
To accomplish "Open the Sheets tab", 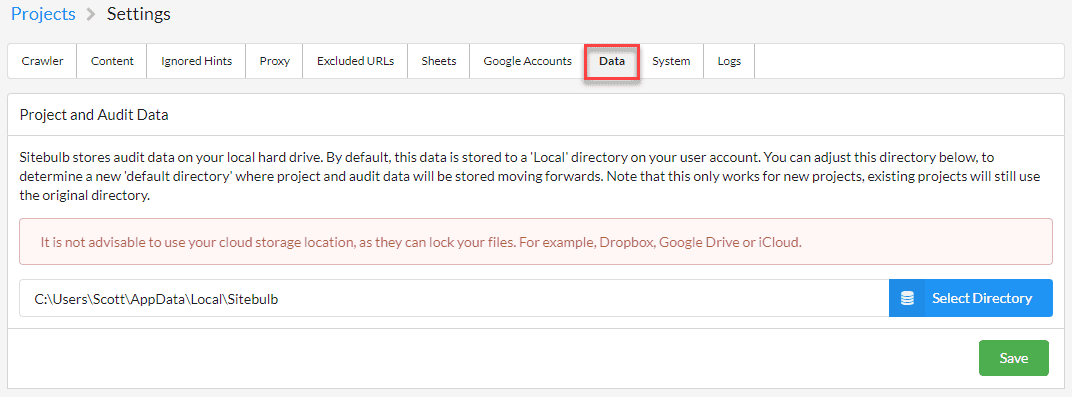I will pos(439,61).
